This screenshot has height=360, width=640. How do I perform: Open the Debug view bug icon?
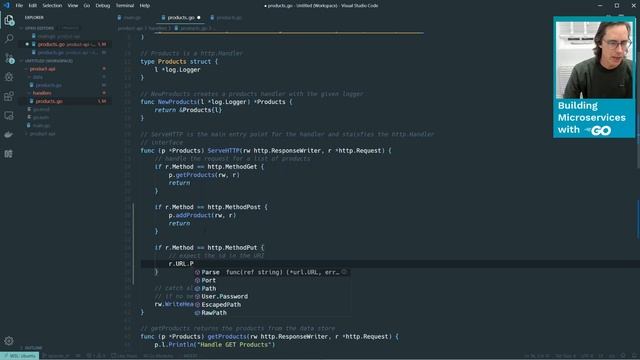pos(9,77)
